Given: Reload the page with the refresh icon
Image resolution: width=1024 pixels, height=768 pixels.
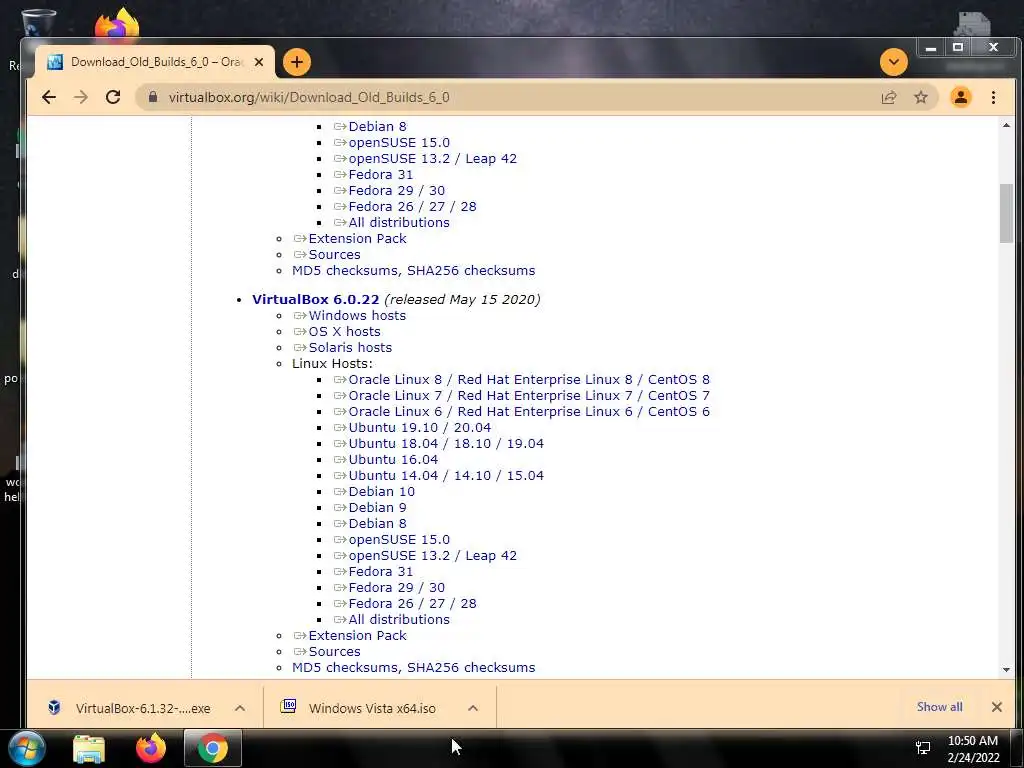Looking at the screenshot, I should tap(113, 97).
